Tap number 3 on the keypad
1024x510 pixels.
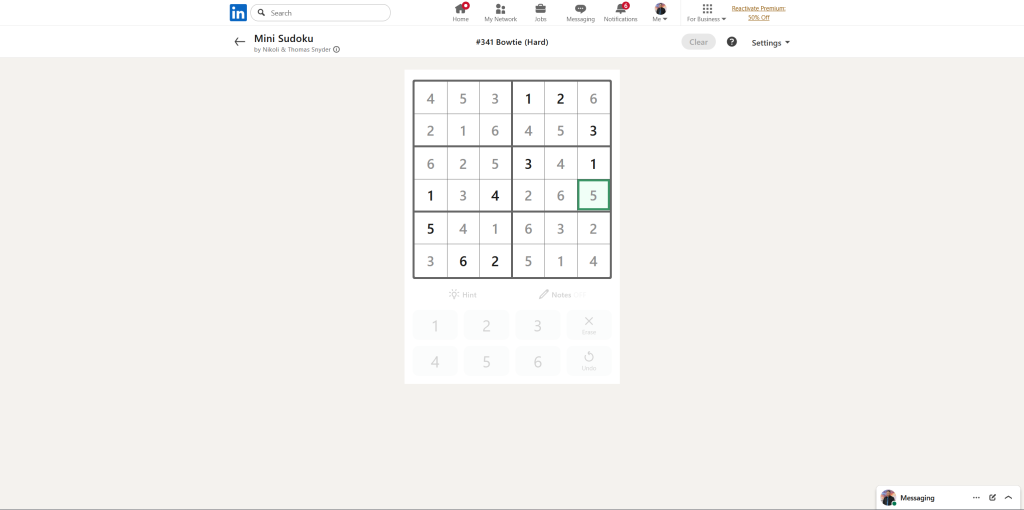click(x=537, y=325)
